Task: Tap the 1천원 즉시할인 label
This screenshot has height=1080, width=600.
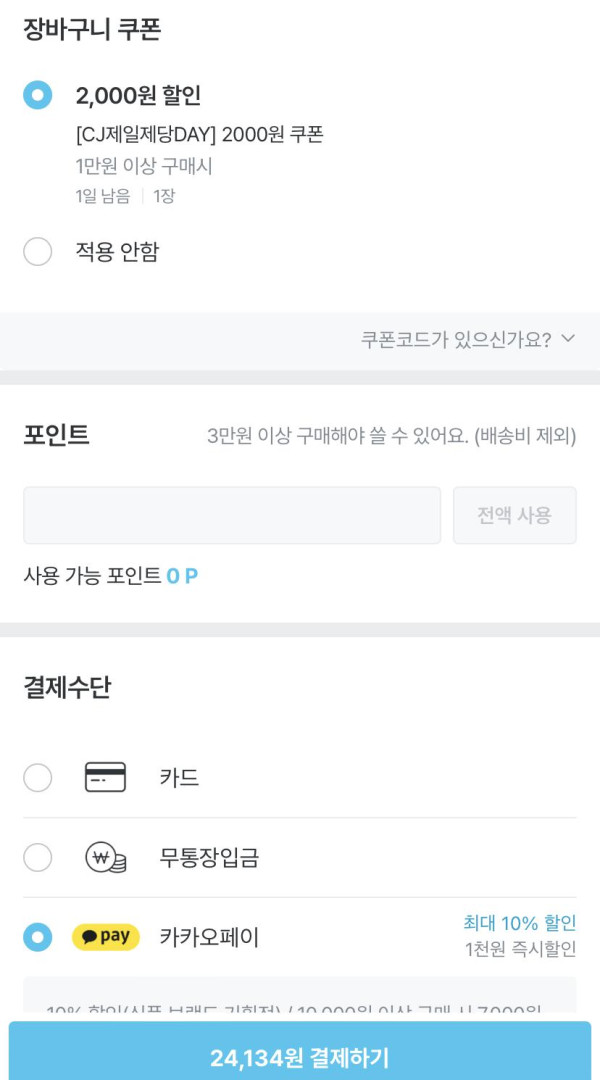Action: (x=520, y=949)
